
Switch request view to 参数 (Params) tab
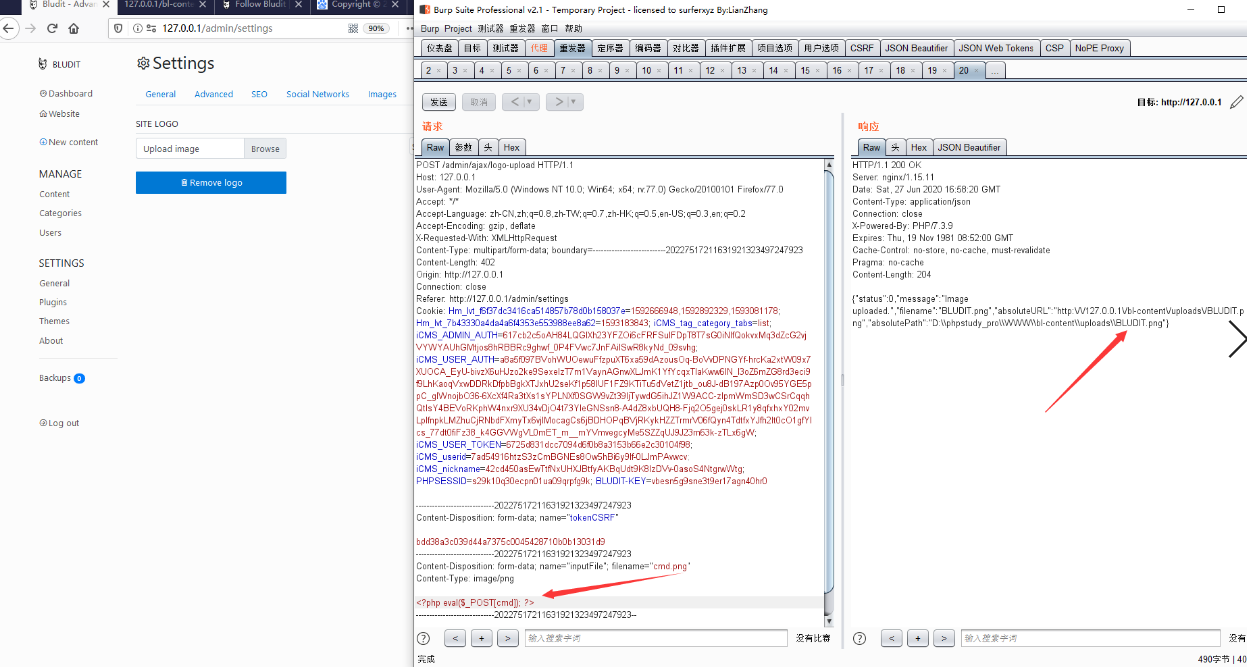(x=463, y=147)
